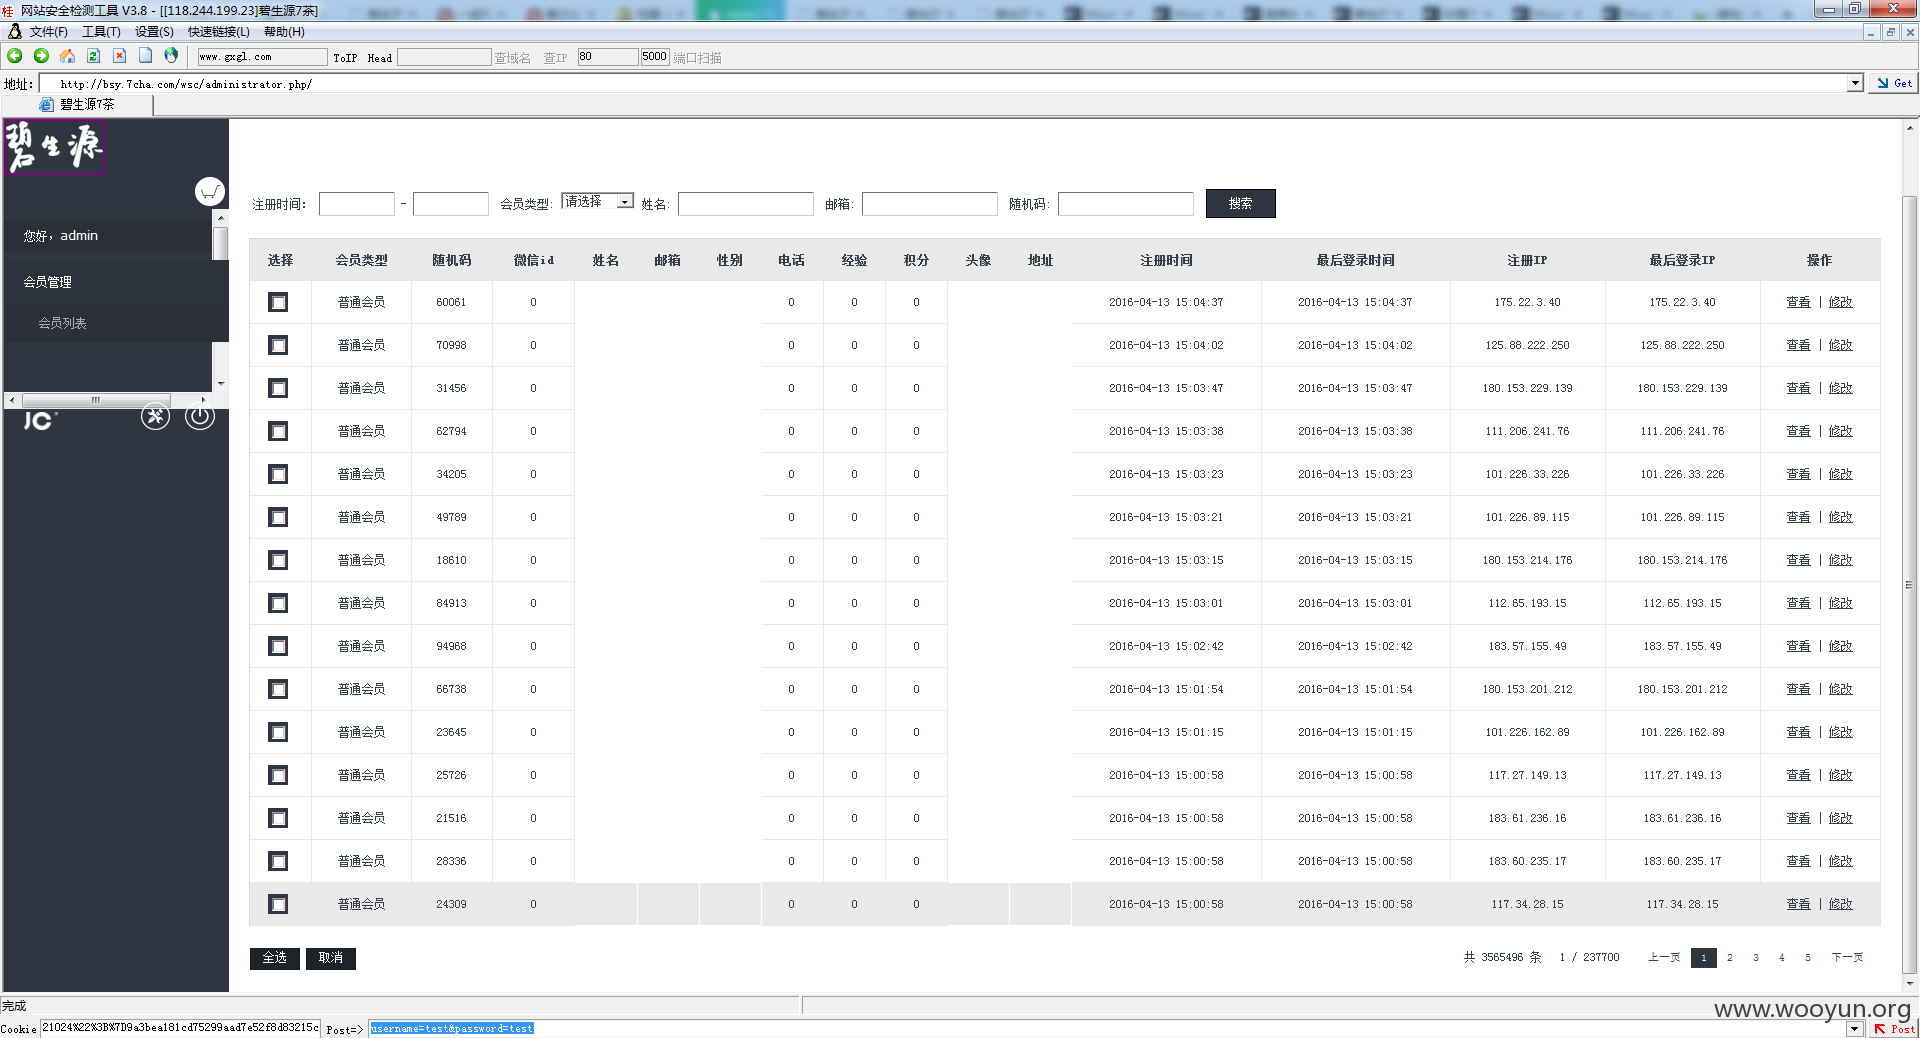
Task: Go to page 5 in pagination
Action: point(1807,958)
